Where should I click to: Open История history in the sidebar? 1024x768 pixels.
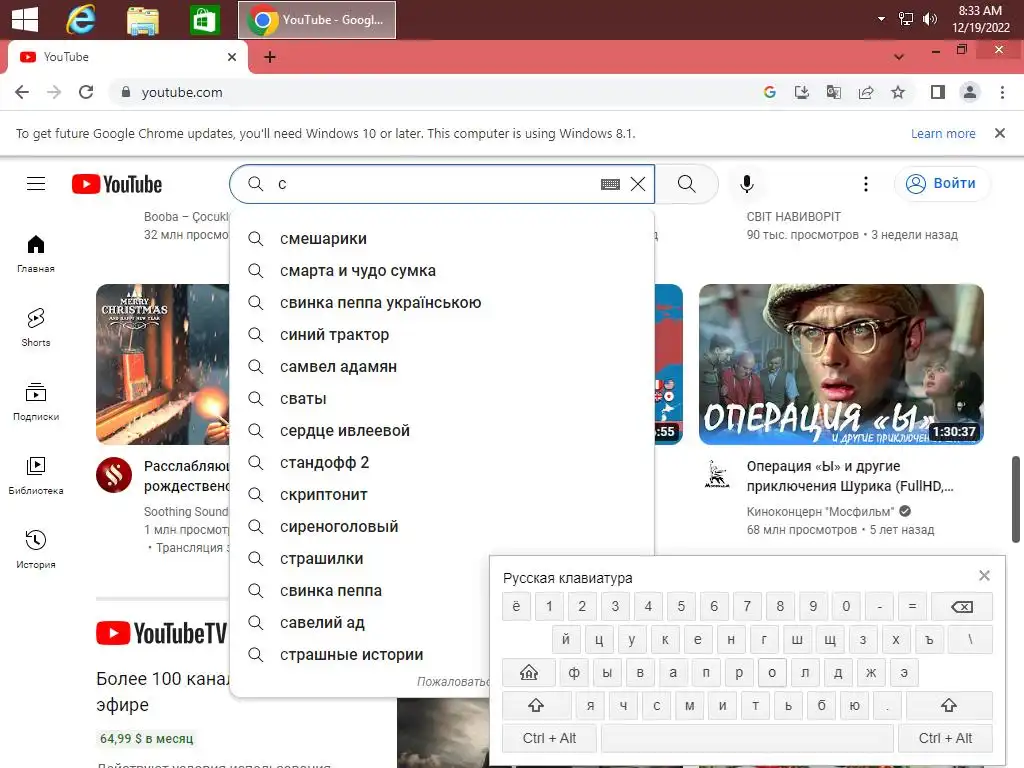click(36, 549)
